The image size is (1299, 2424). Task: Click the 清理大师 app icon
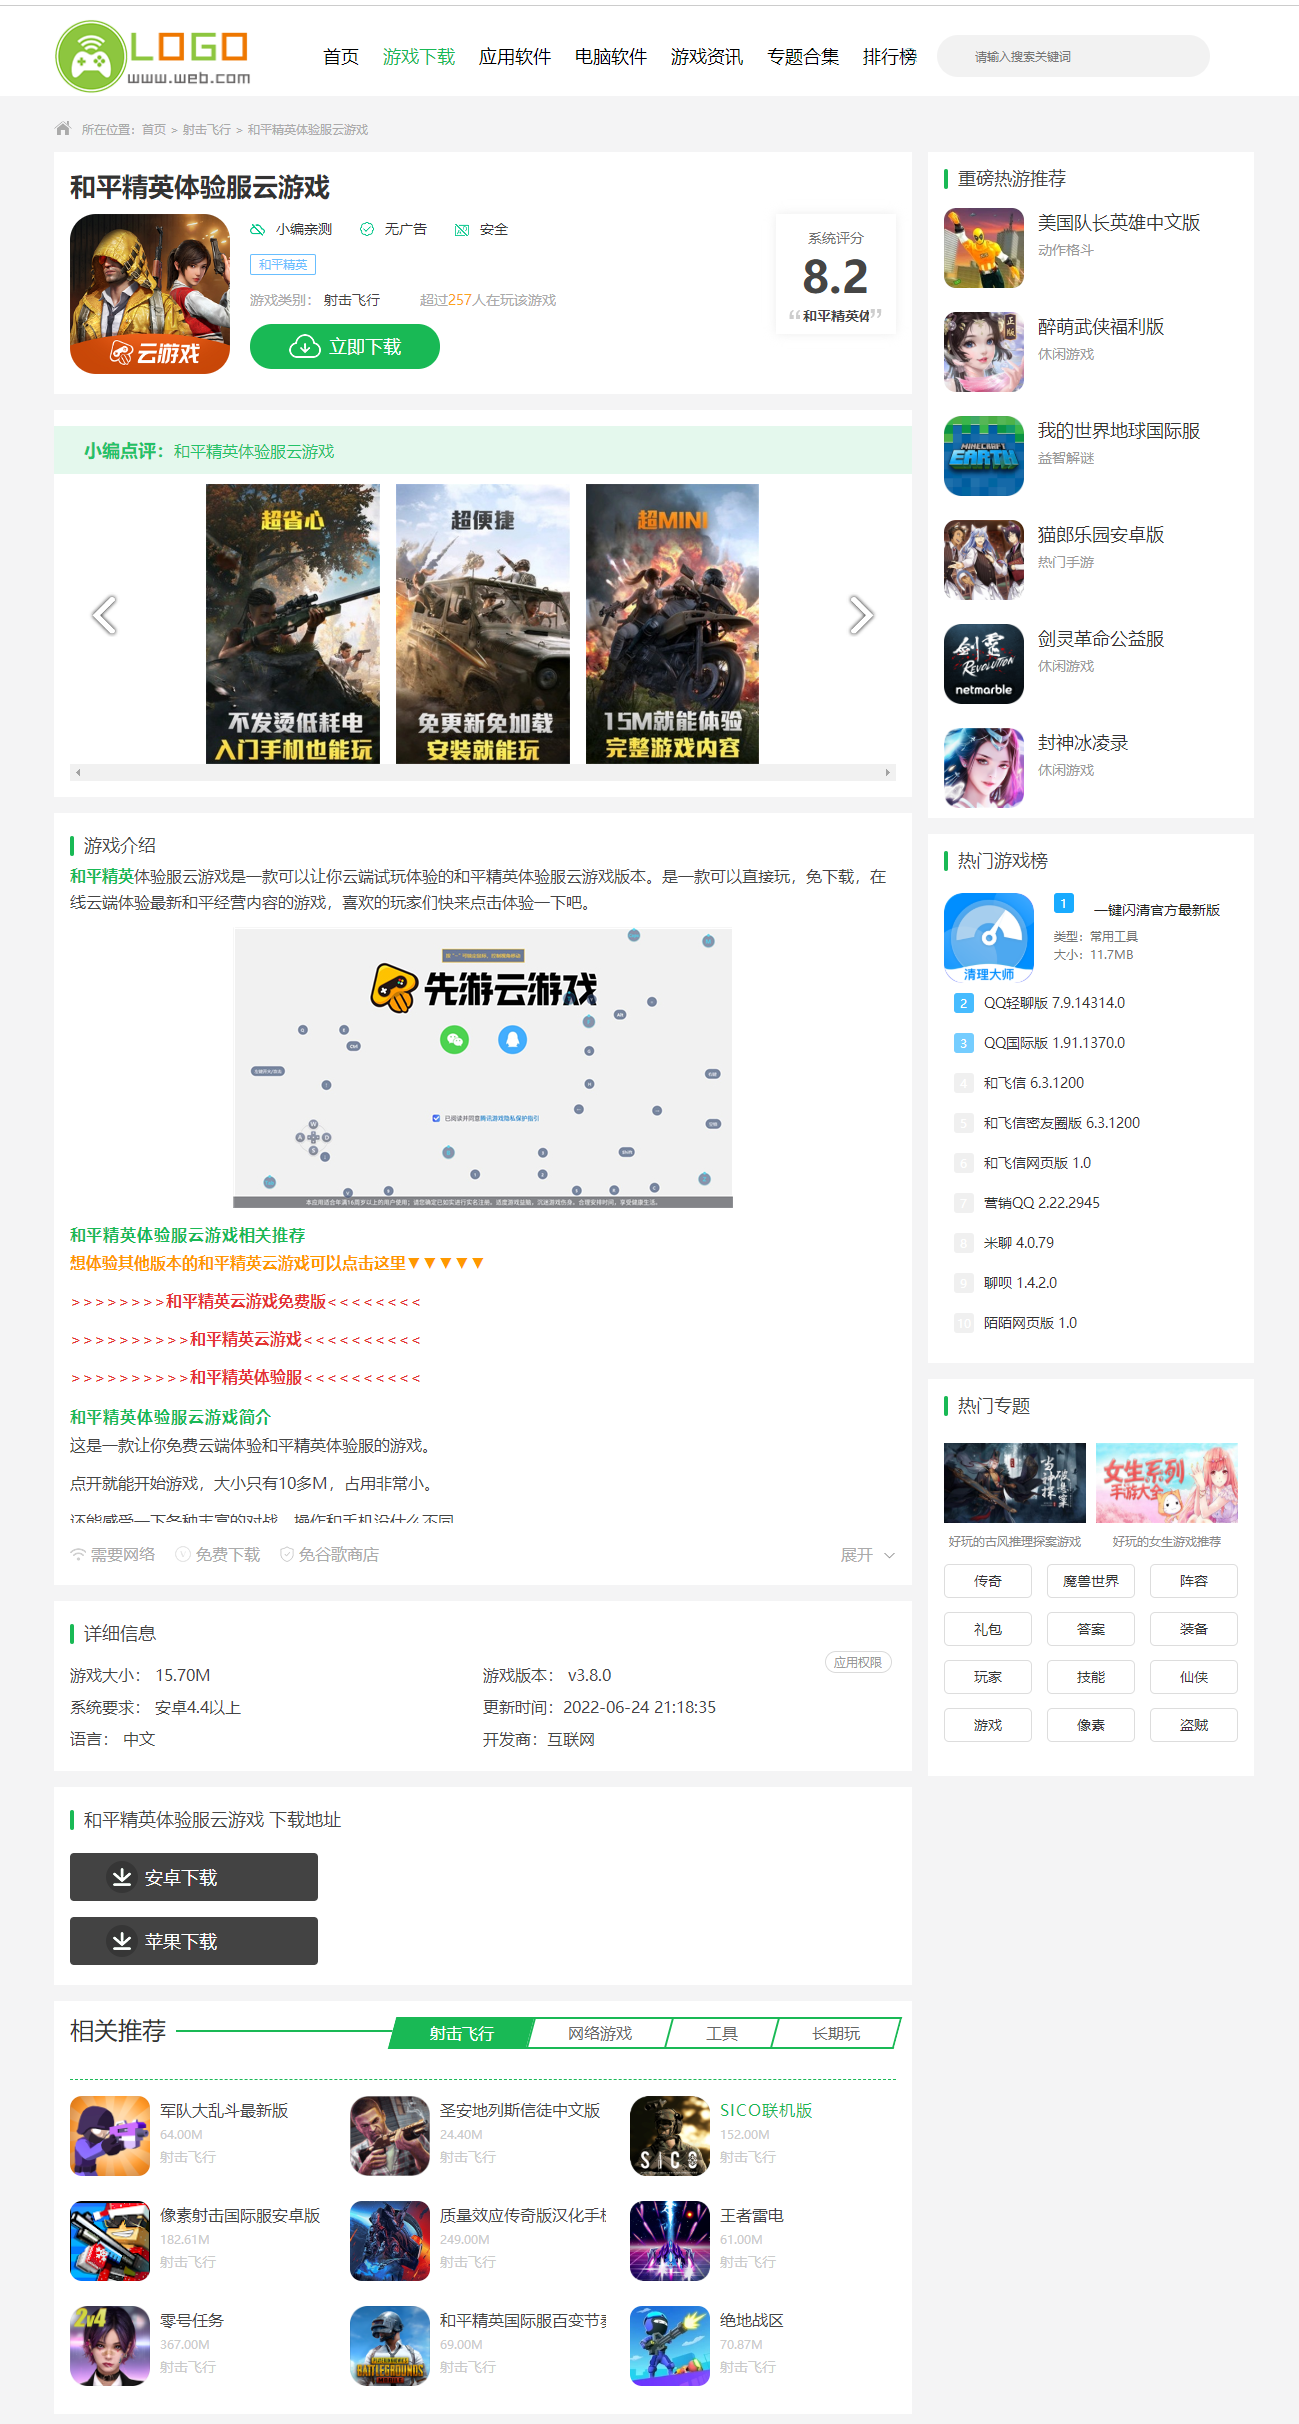[x=989, y=938]
